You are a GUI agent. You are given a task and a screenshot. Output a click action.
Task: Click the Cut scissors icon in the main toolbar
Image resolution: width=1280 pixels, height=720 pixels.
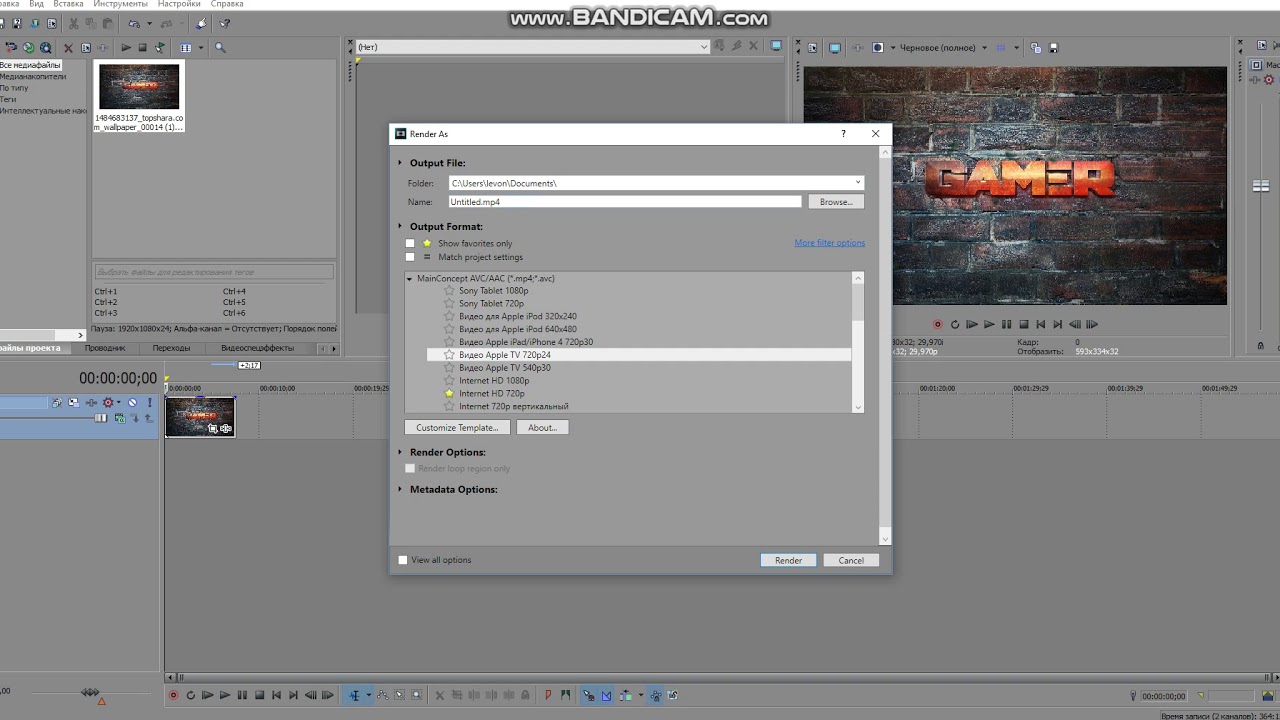(x=74, y=23)
